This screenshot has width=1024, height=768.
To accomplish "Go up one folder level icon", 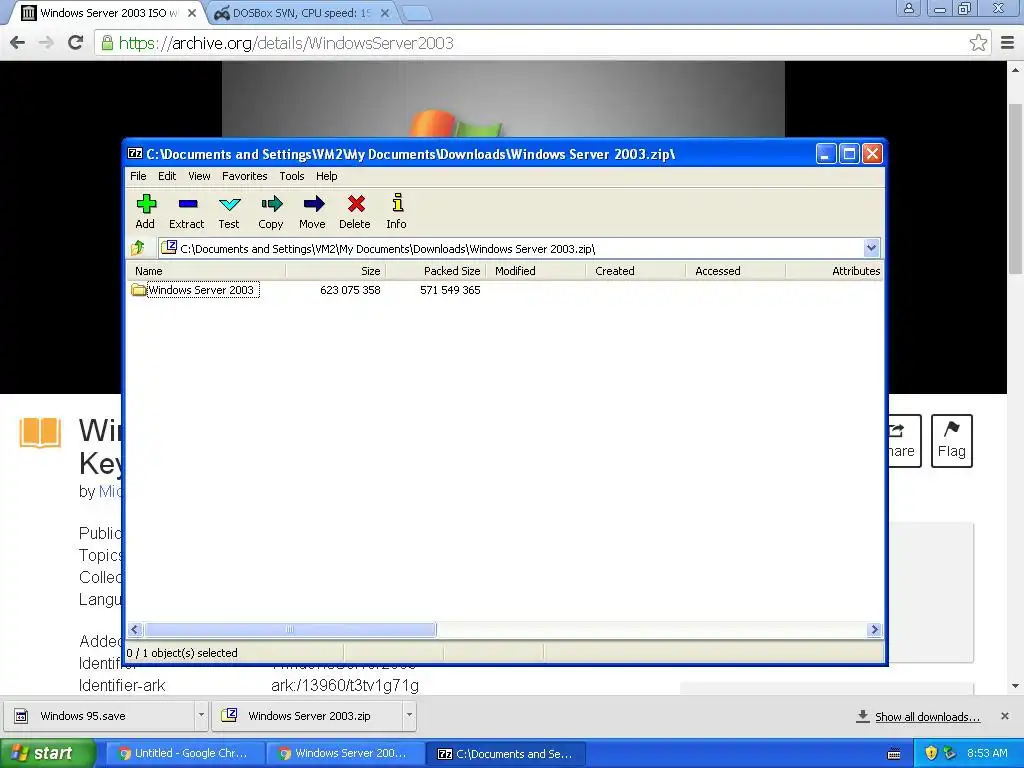I will point(138,248).
